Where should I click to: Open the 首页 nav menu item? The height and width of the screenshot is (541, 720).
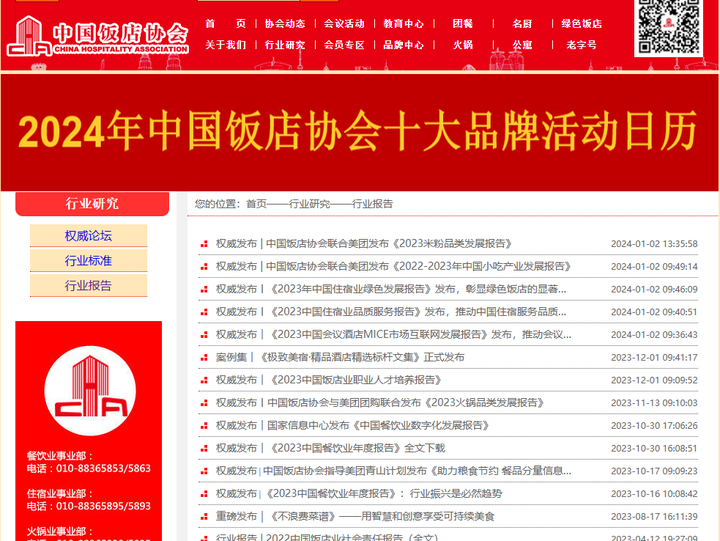point(225,23)
